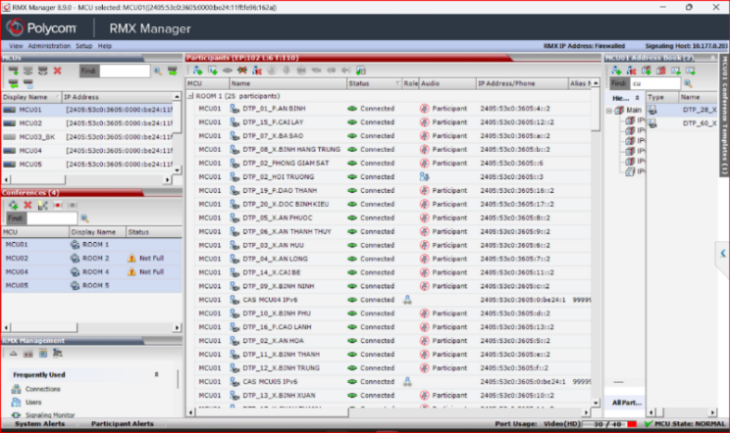Click Add Participant from Address Book icon
Screen dimensions: 730x433
[x=213, y=70]
